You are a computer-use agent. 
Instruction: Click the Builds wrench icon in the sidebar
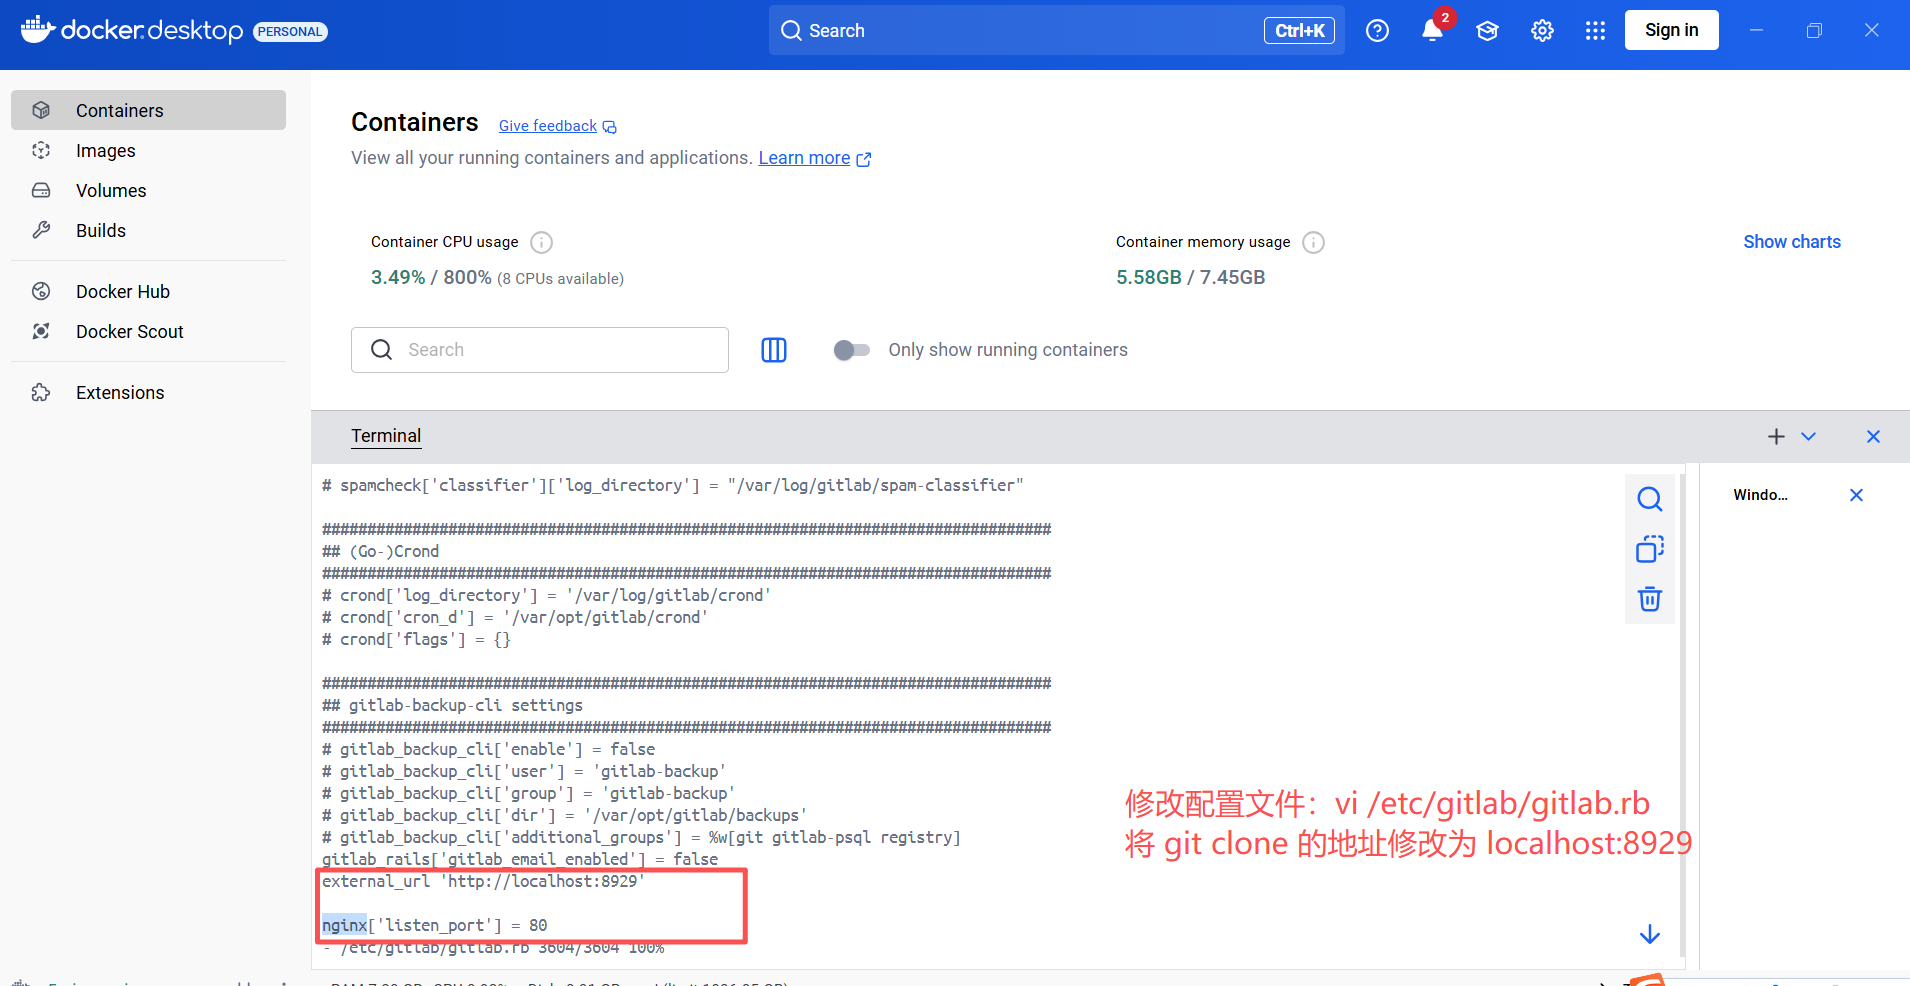pyautogui.click(x=41, y=230)
